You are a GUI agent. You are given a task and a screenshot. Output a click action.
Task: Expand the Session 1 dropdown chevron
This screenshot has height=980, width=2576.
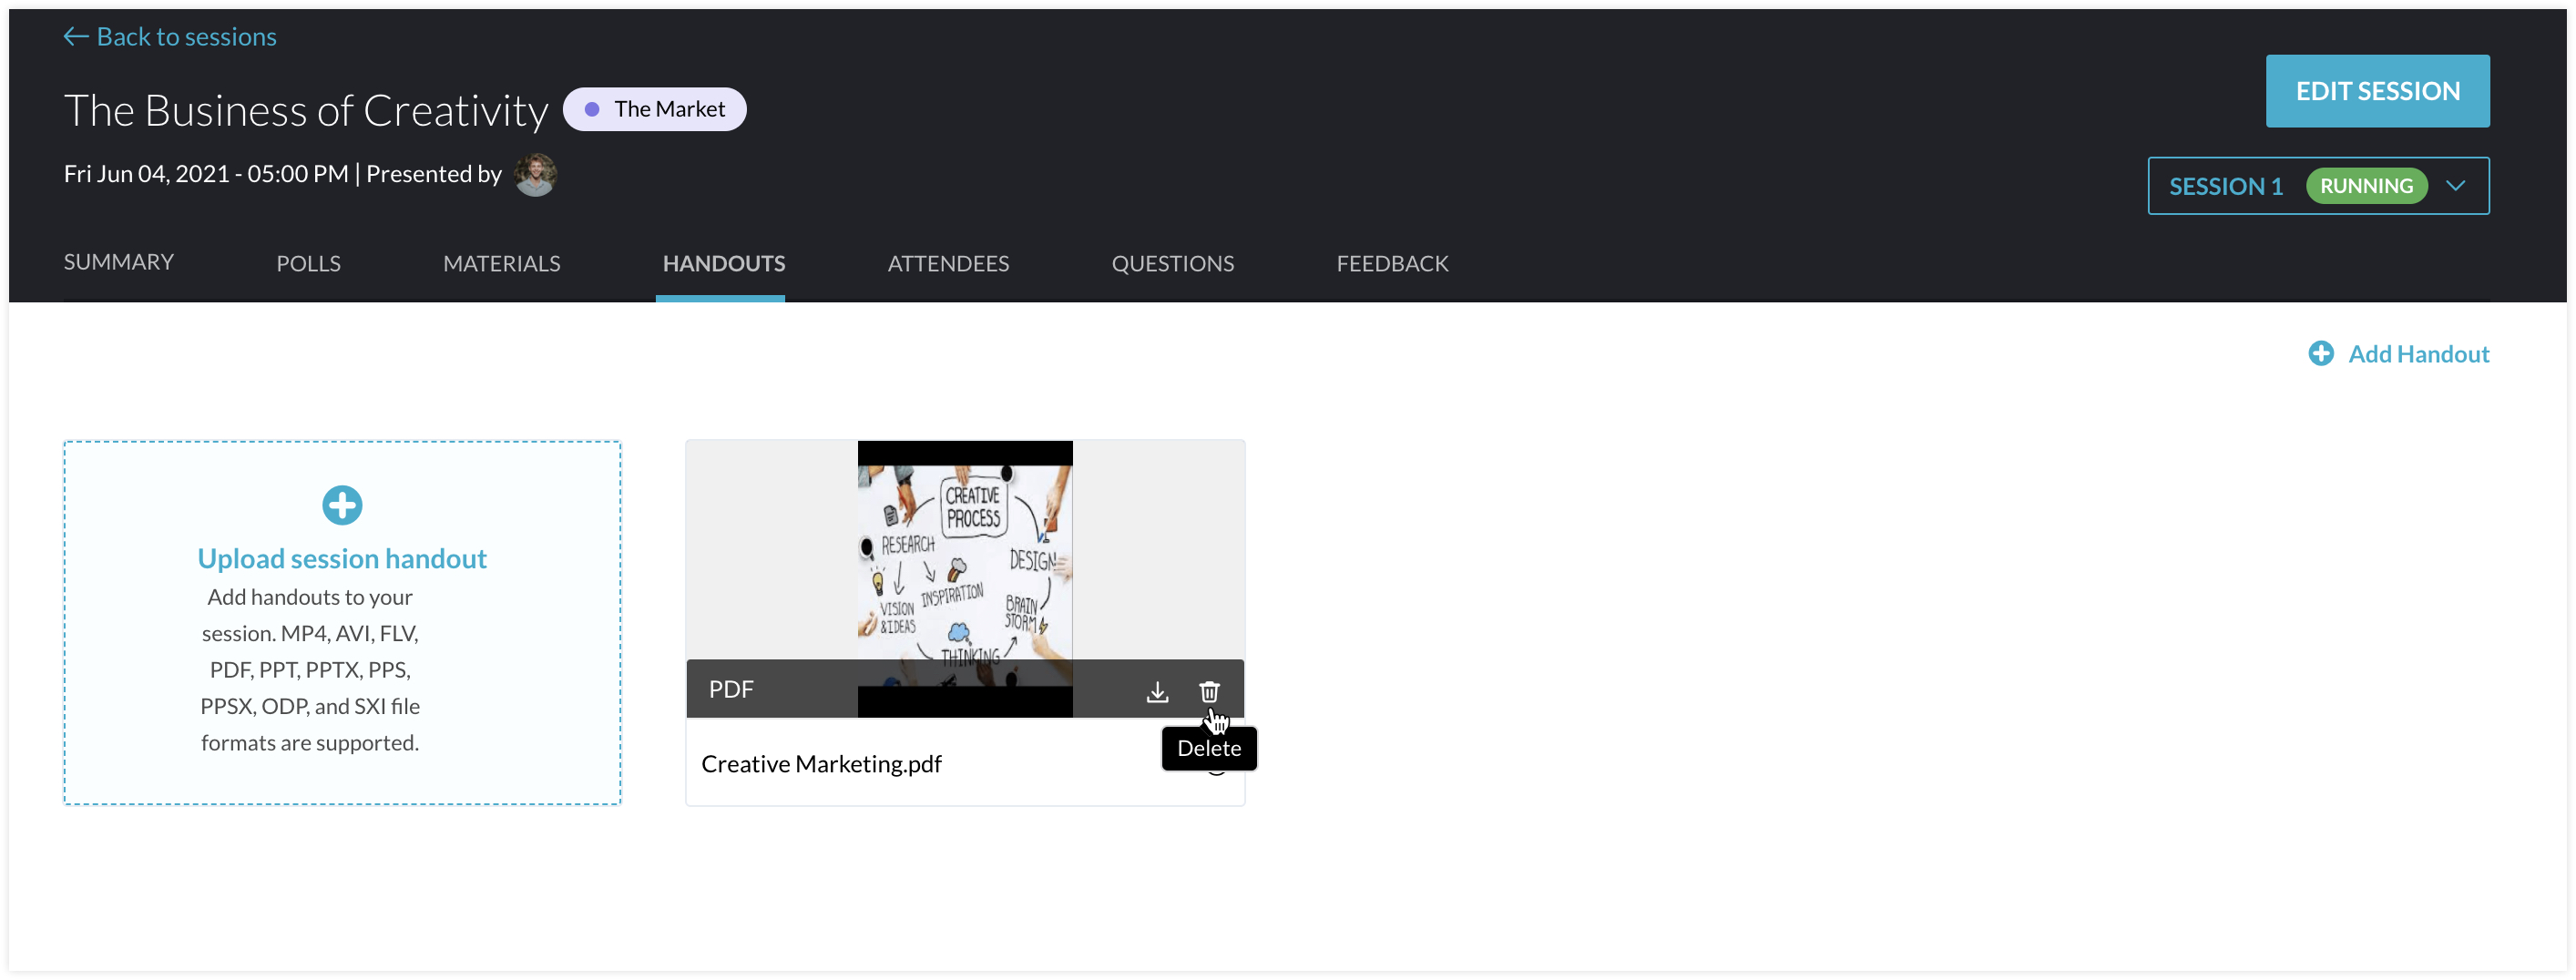click(x=2455, y=185)
